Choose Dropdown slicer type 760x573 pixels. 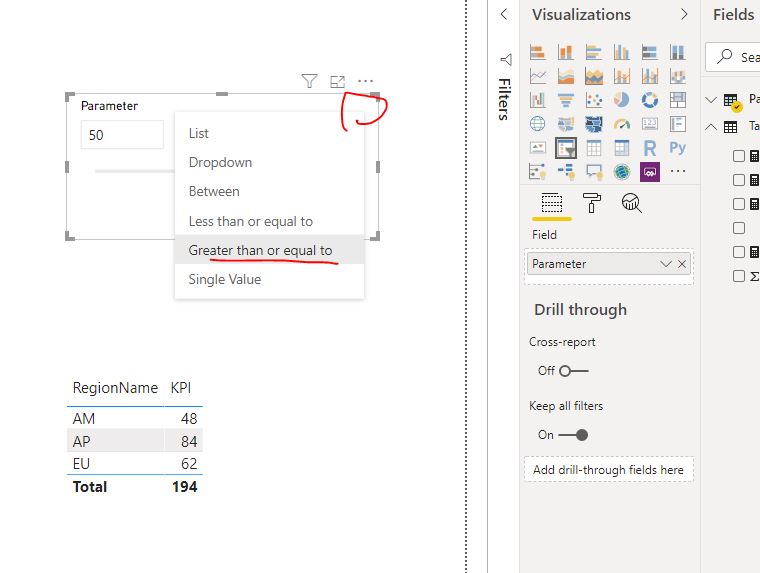tap(269, 162)
